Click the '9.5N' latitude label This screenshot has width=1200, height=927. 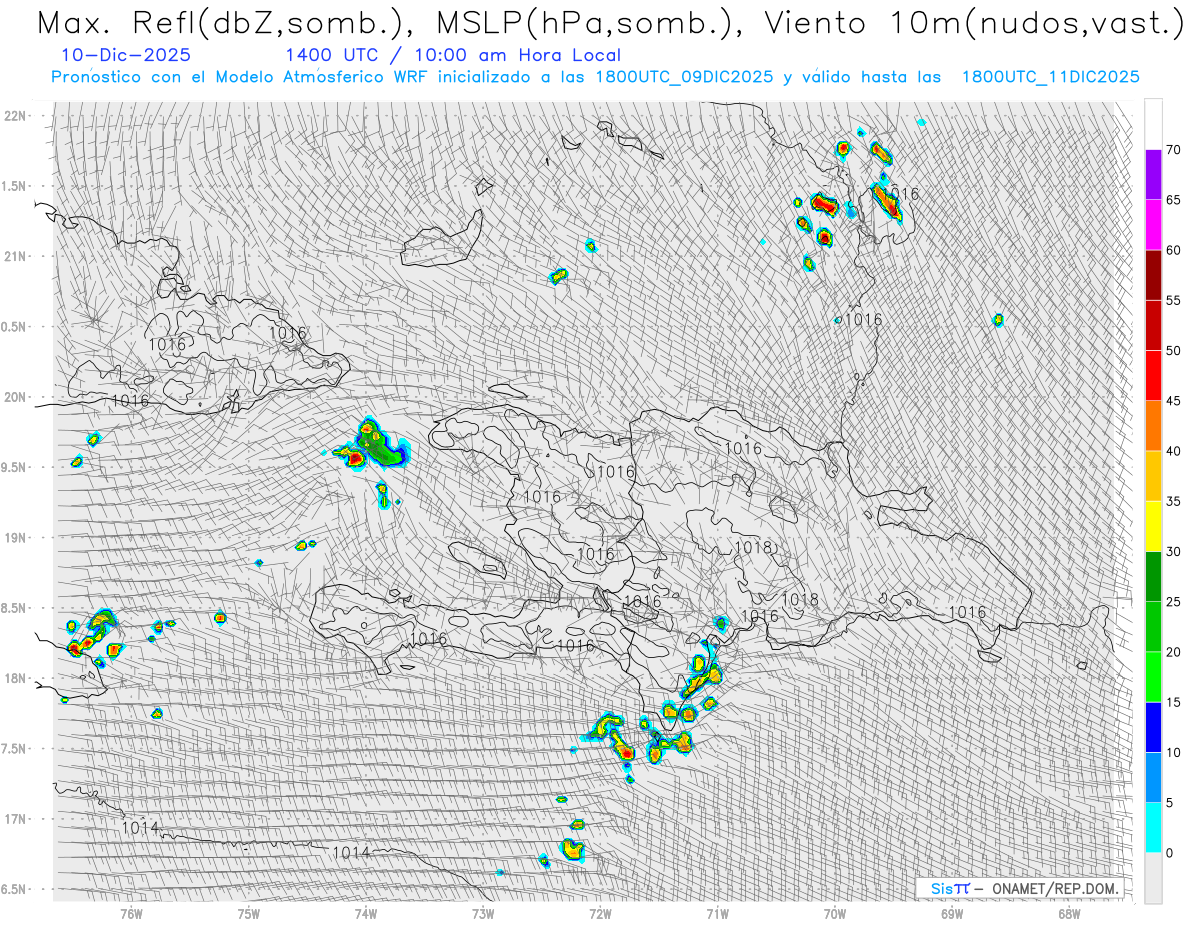(x=13, y=467)
